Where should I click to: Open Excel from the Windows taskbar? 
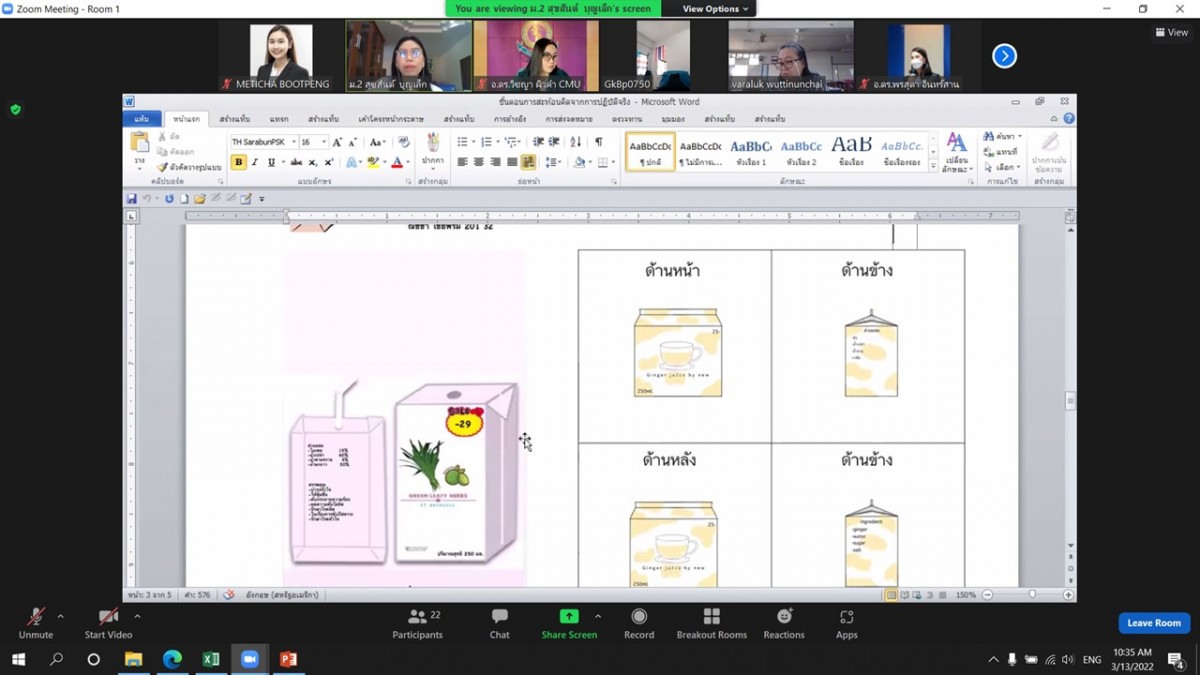(211, 660)
